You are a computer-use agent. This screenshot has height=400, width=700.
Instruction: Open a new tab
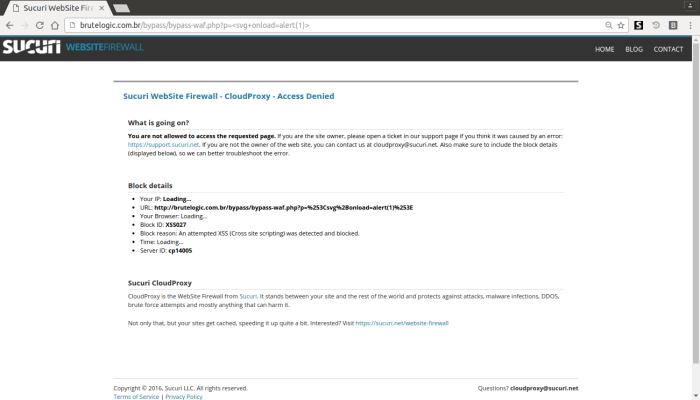click(122, 8)
